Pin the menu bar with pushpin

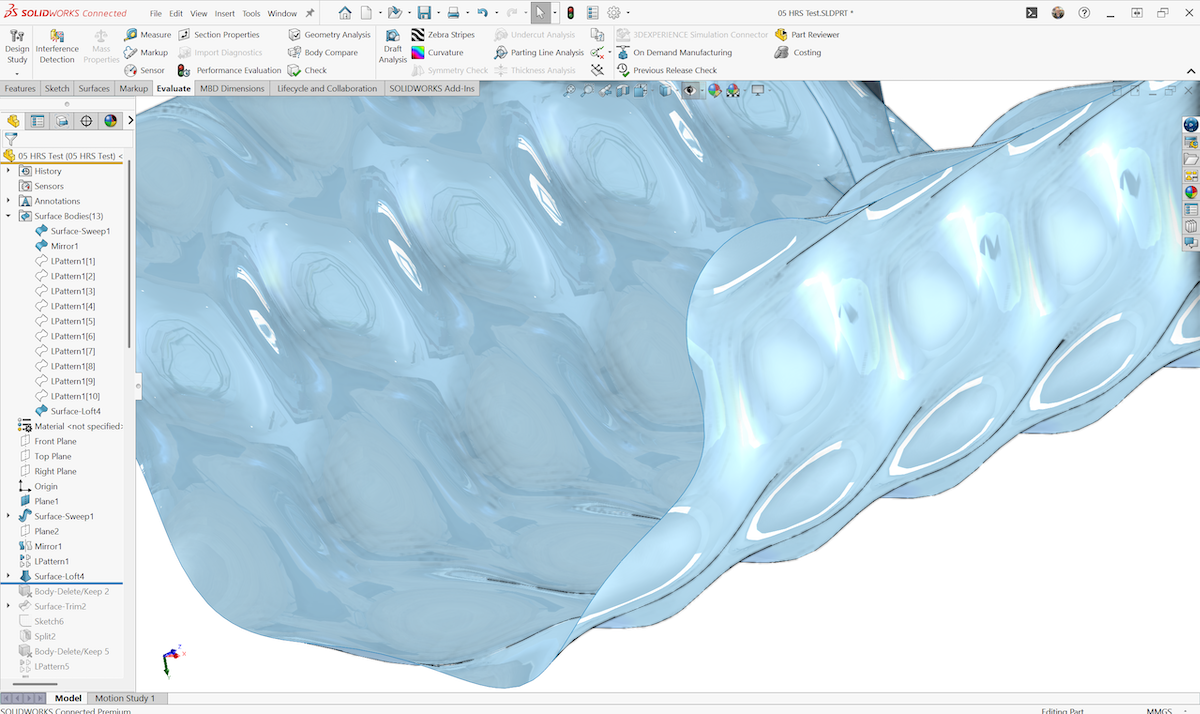pyautogui.click(x=310, y=14)
